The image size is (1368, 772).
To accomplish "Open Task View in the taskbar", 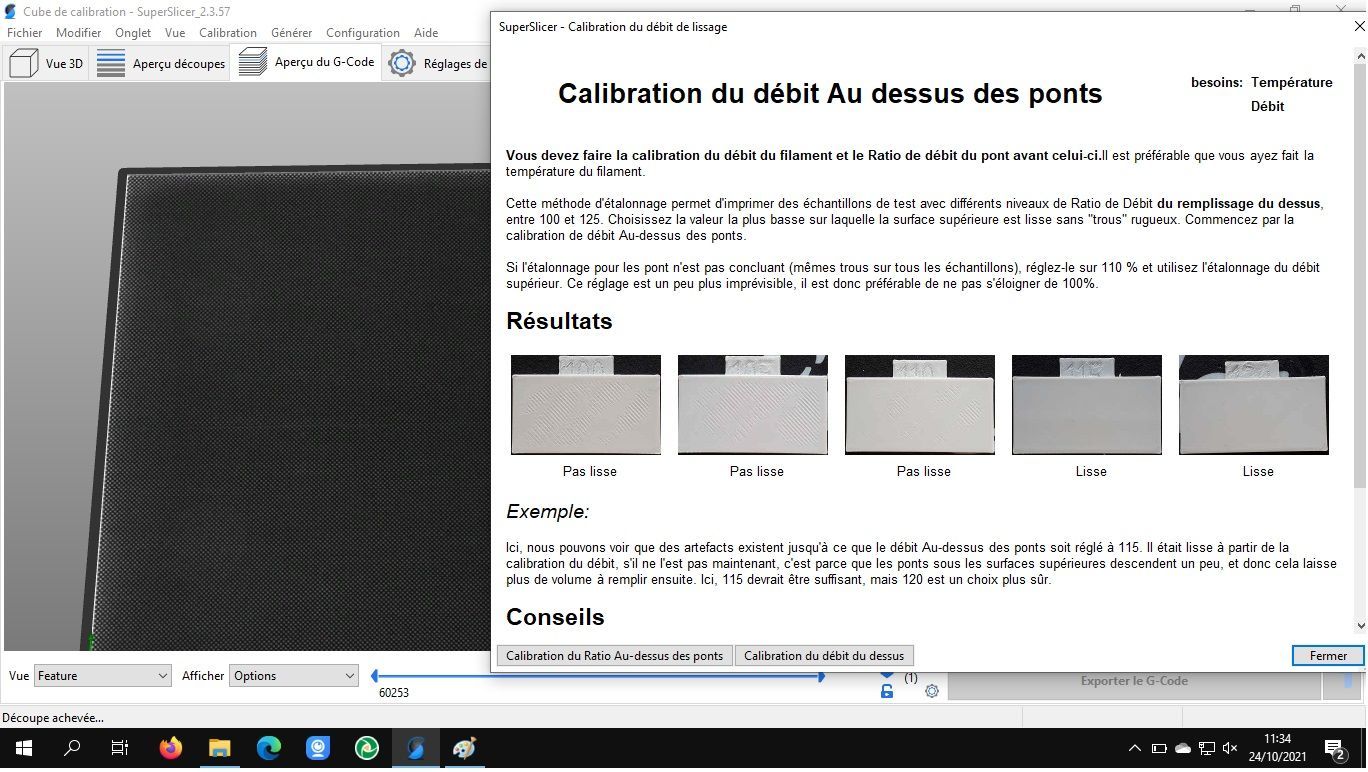I will (x=120, y=748).
